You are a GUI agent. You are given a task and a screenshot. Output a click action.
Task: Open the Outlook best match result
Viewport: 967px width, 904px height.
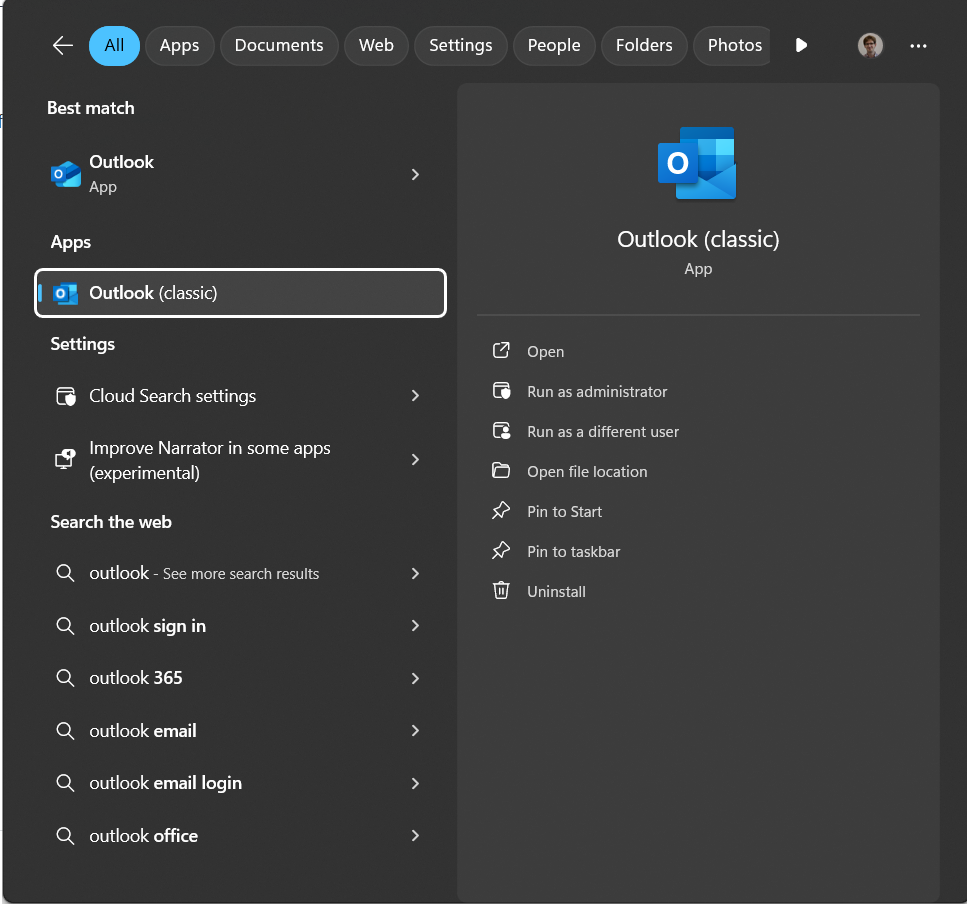pyautogui.click(x=241, y=175)
